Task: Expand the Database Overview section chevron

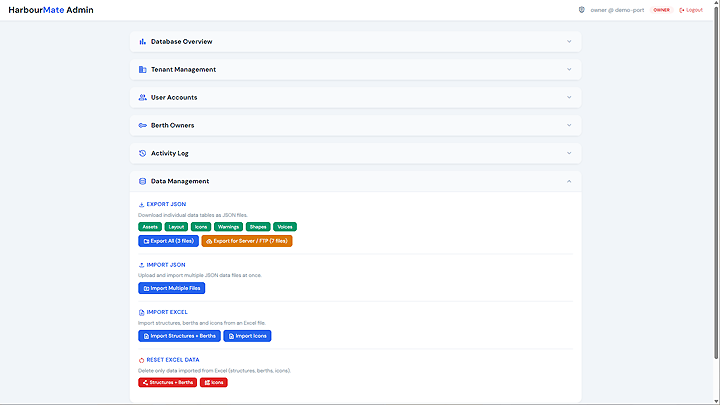Action: tap(569, 42)
